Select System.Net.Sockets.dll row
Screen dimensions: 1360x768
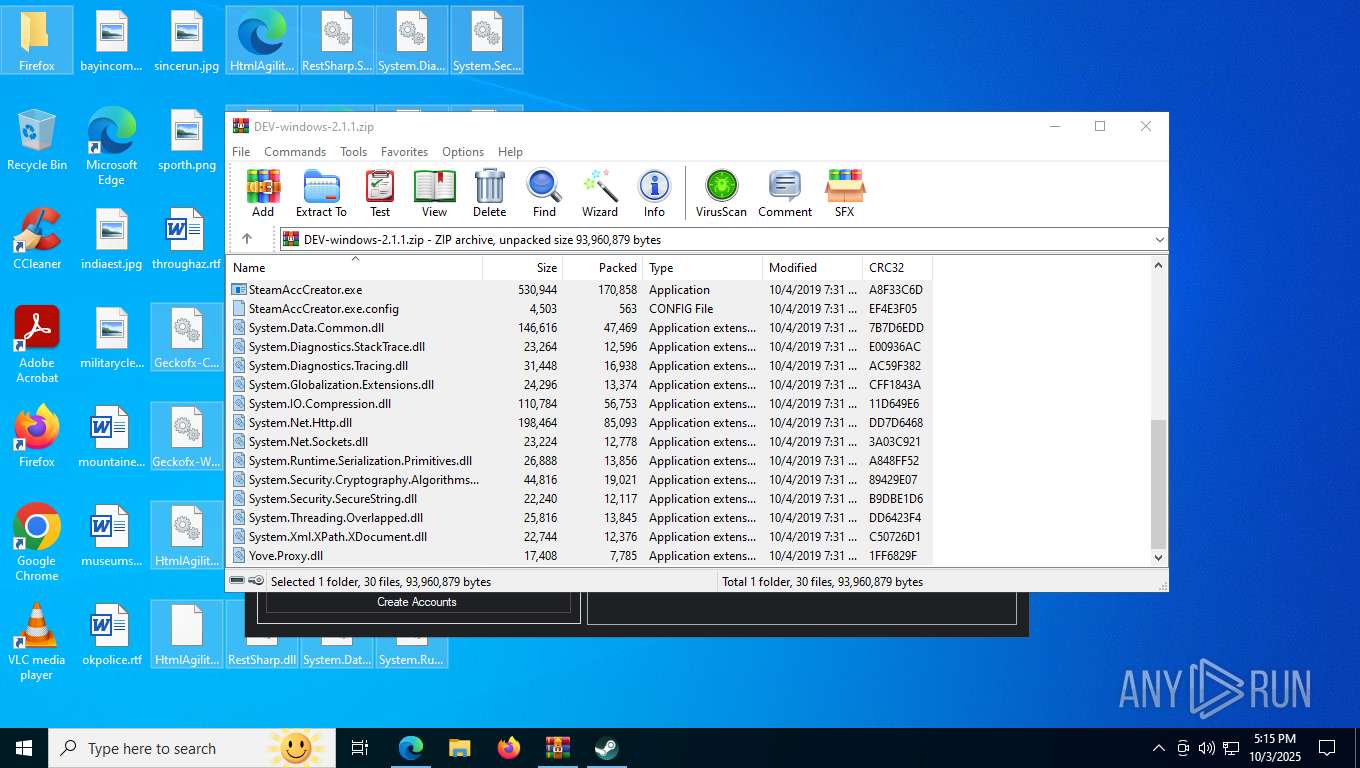580,442
